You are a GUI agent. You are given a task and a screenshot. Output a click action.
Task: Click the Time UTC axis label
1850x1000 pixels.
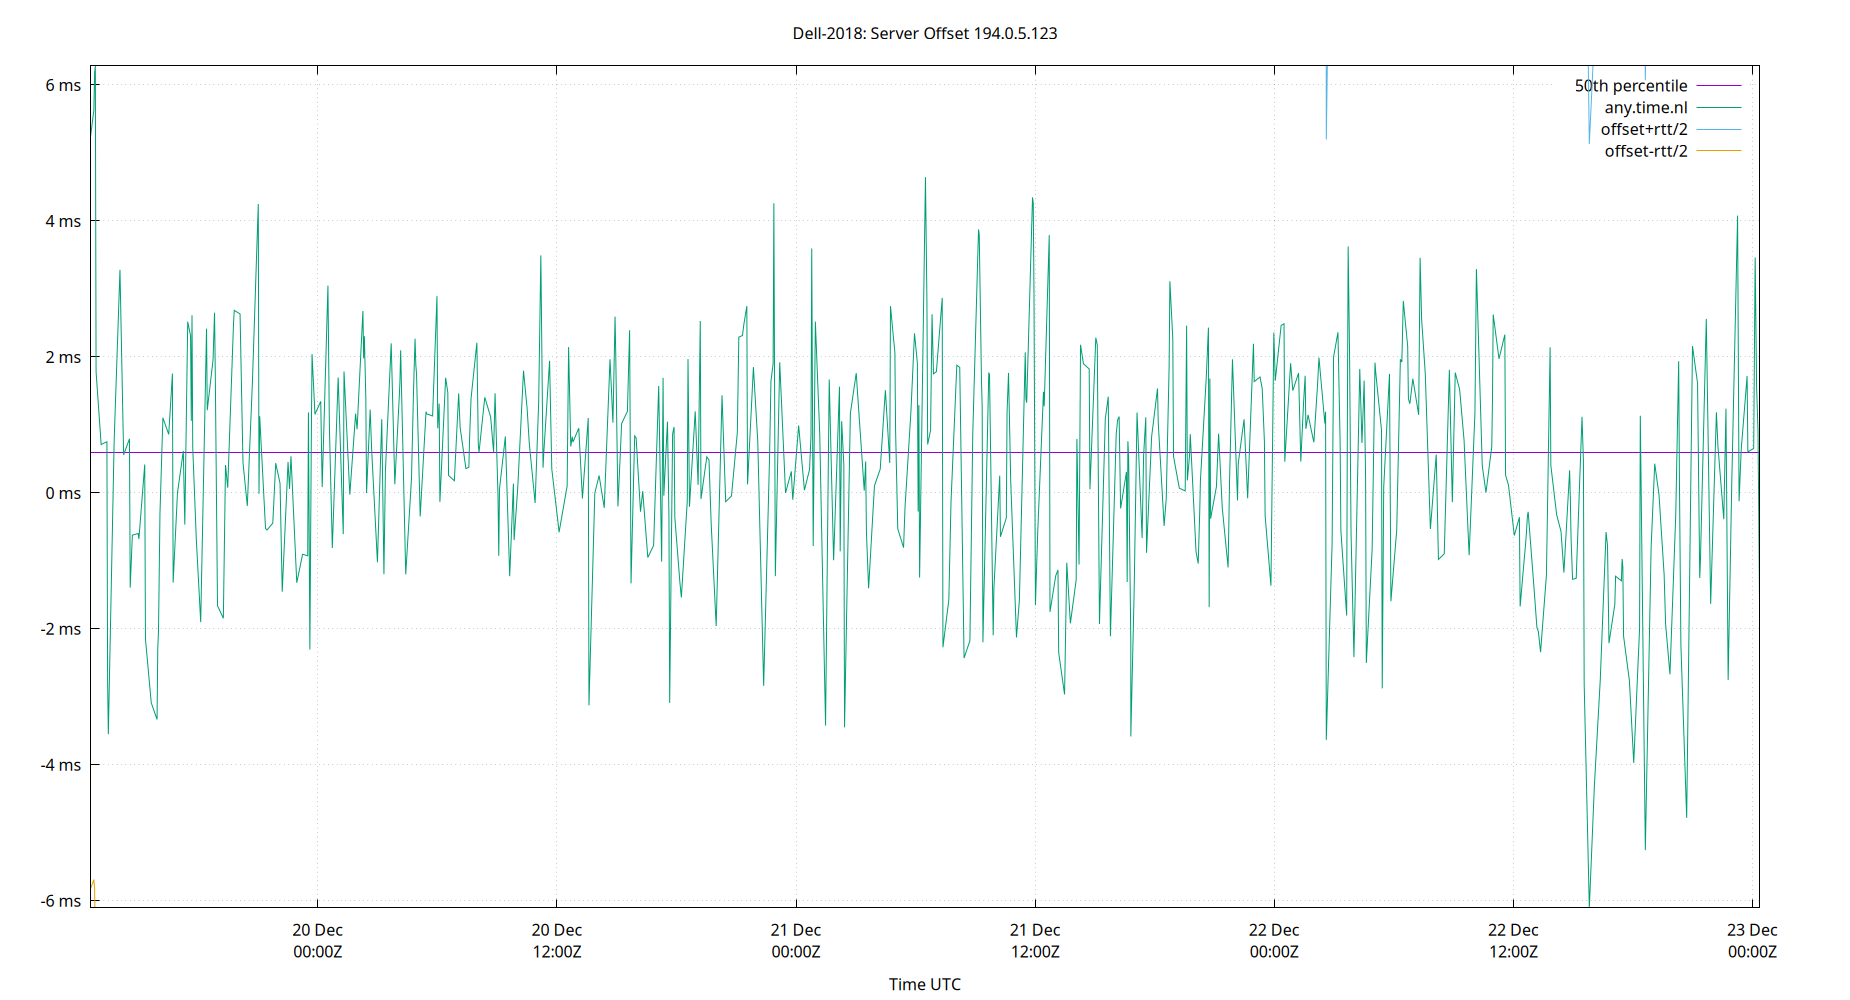tap(925, 984)
